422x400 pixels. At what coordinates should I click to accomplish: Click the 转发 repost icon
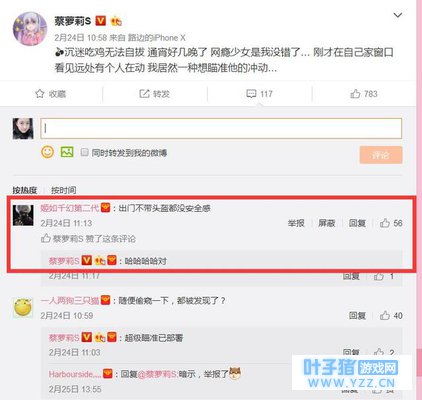pos(144,94)
